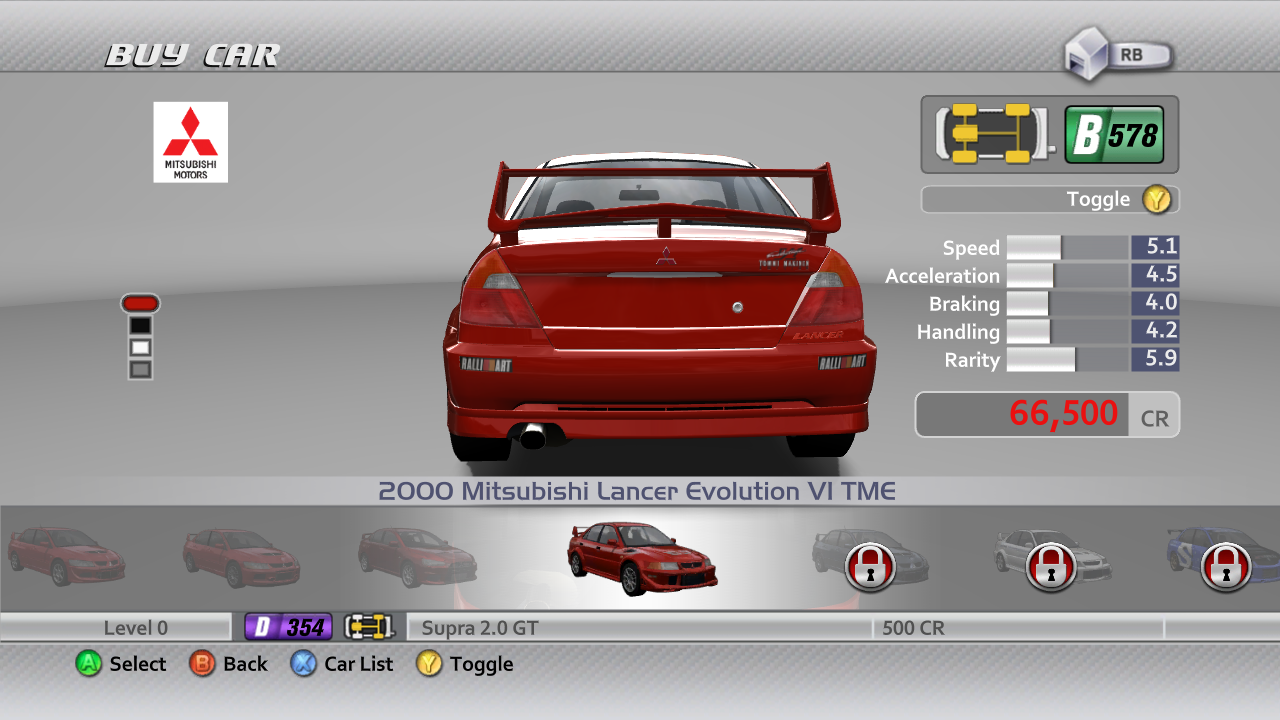Go back using the red B Back prompt

pyautogui.click(x=229, y=663)
